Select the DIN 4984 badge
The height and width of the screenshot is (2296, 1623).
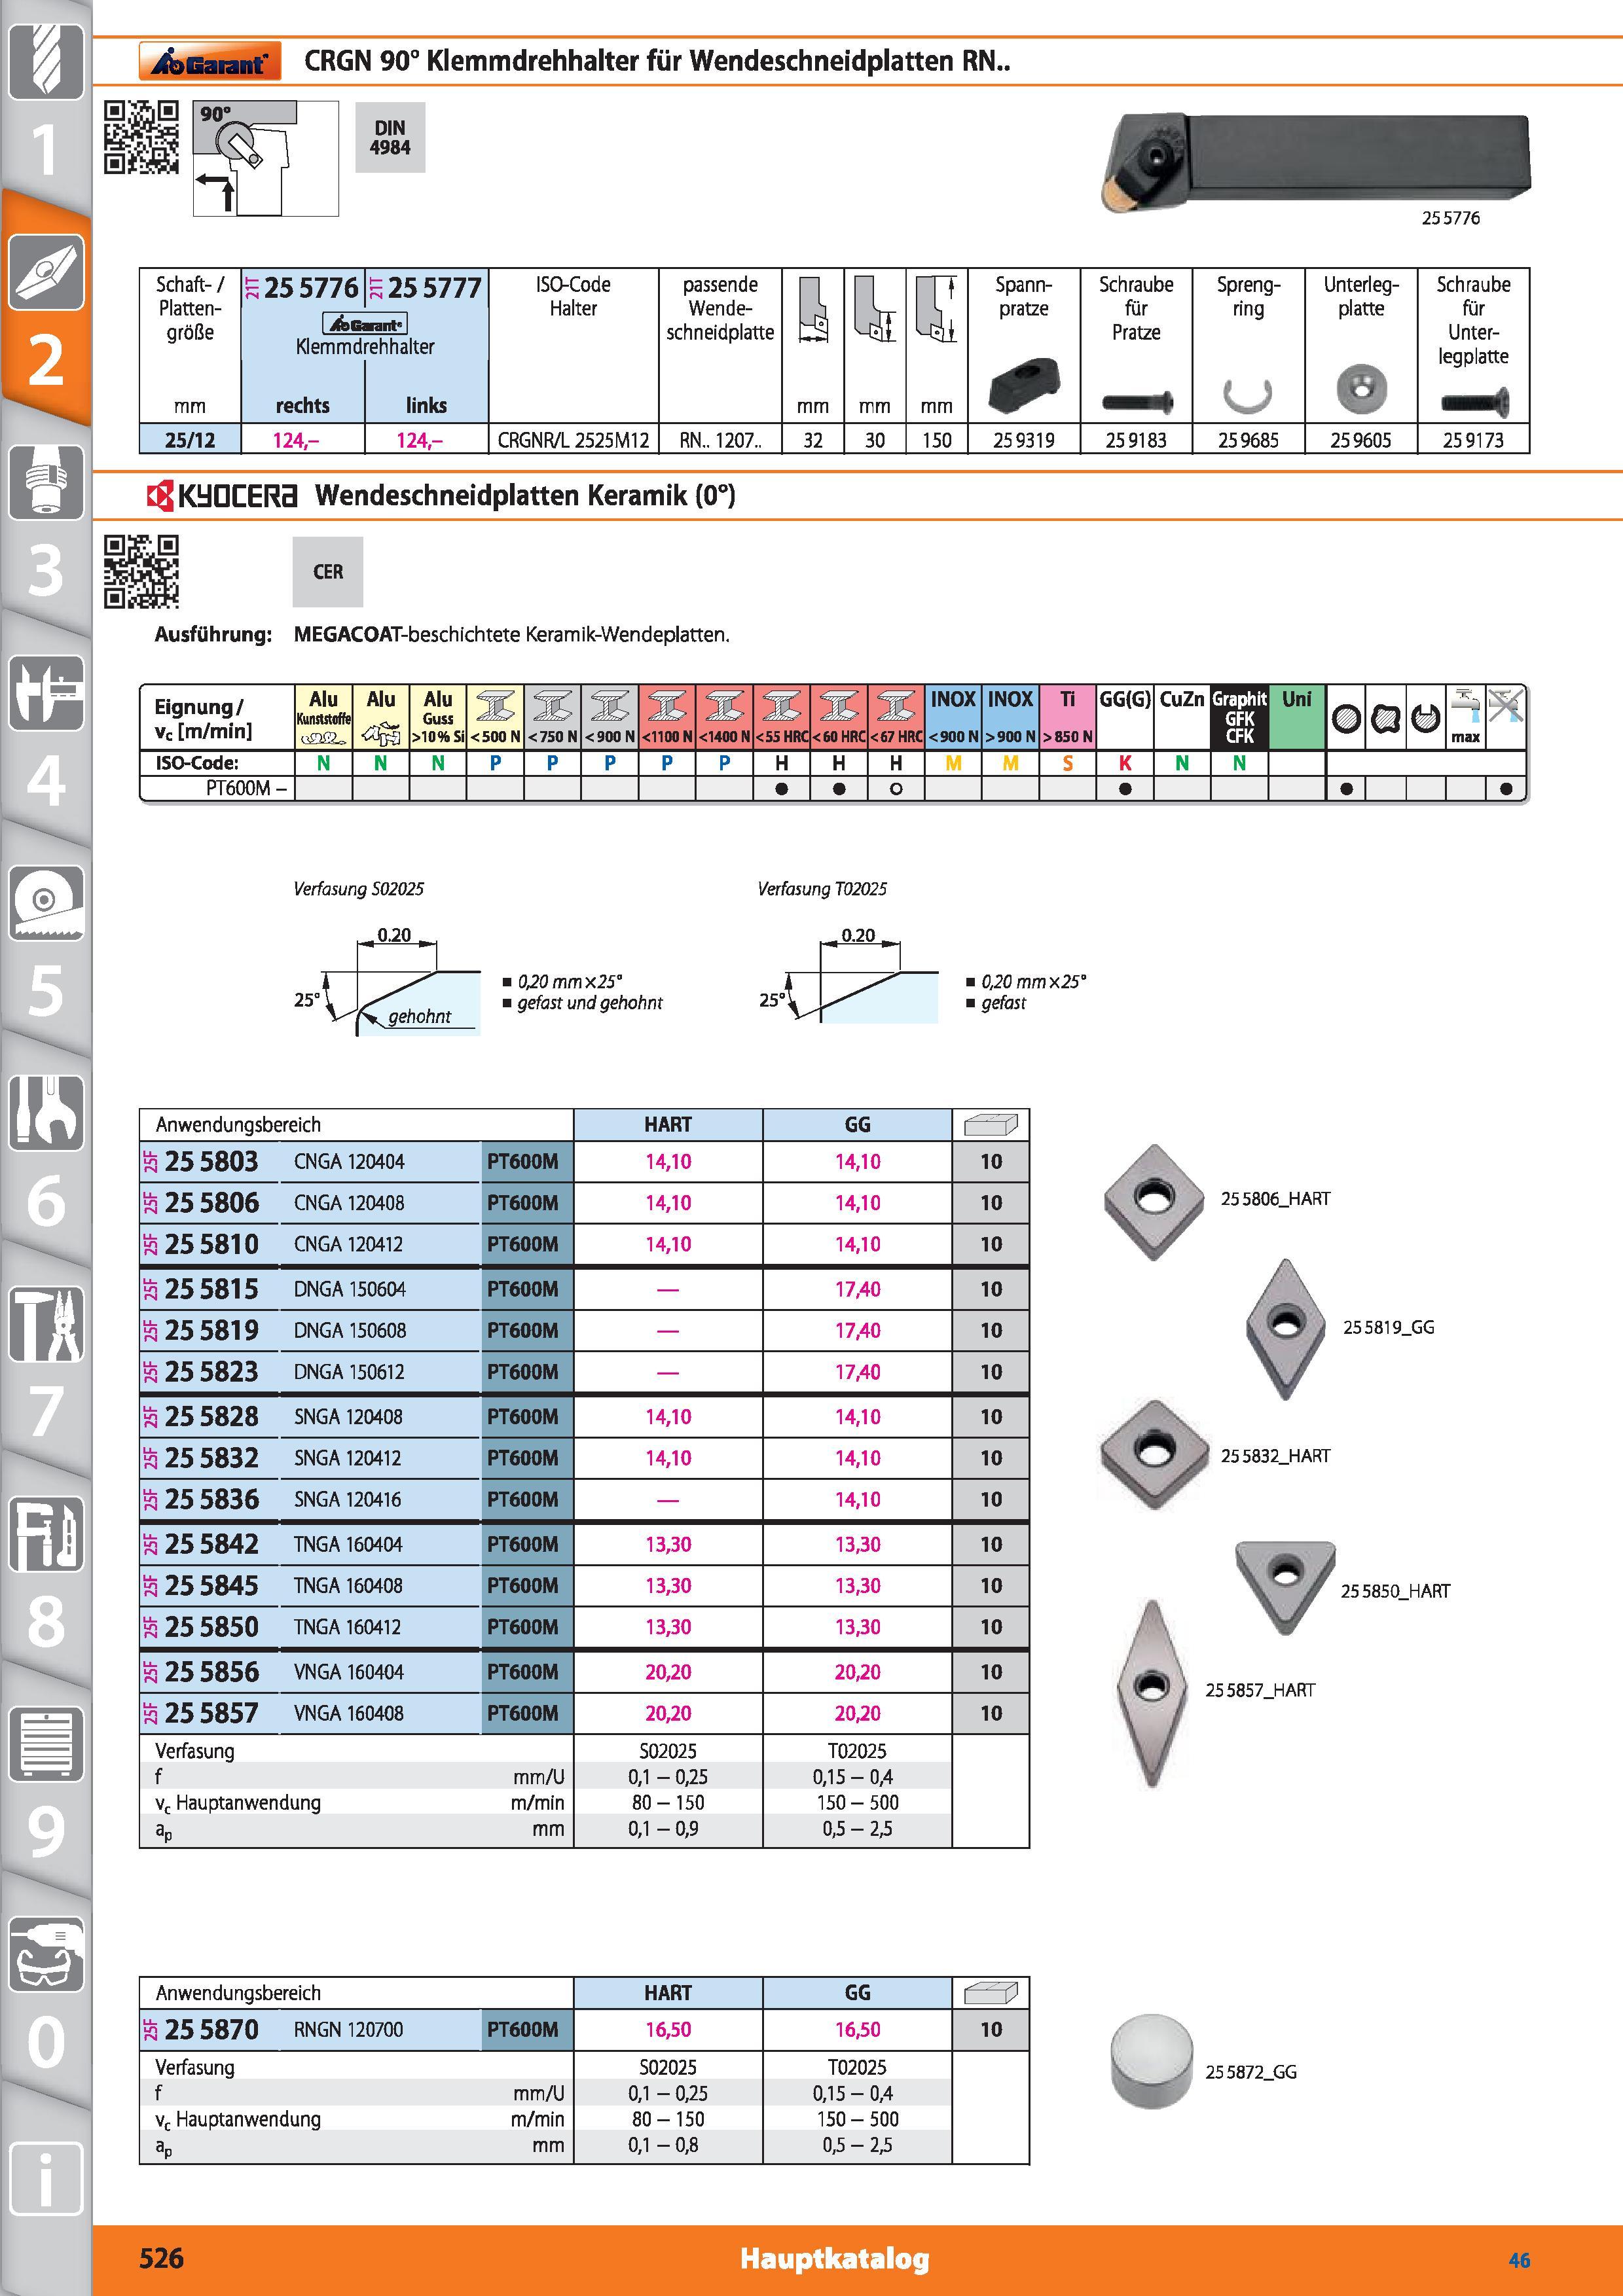click(390, 137)
